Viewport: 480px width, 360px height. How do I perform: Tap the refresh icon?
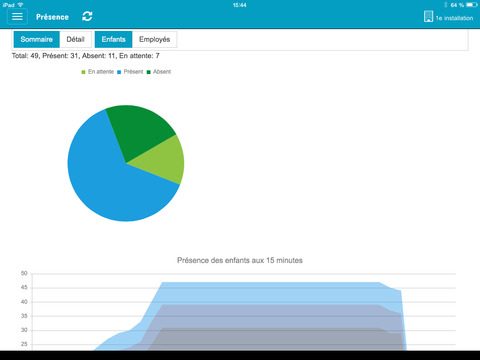[x=87, y=16]
